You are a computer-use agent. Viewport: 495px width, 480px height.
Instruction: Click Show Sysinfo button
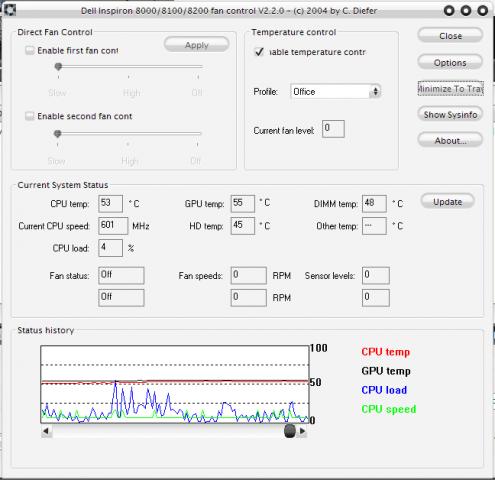click(x=450, y=114)
